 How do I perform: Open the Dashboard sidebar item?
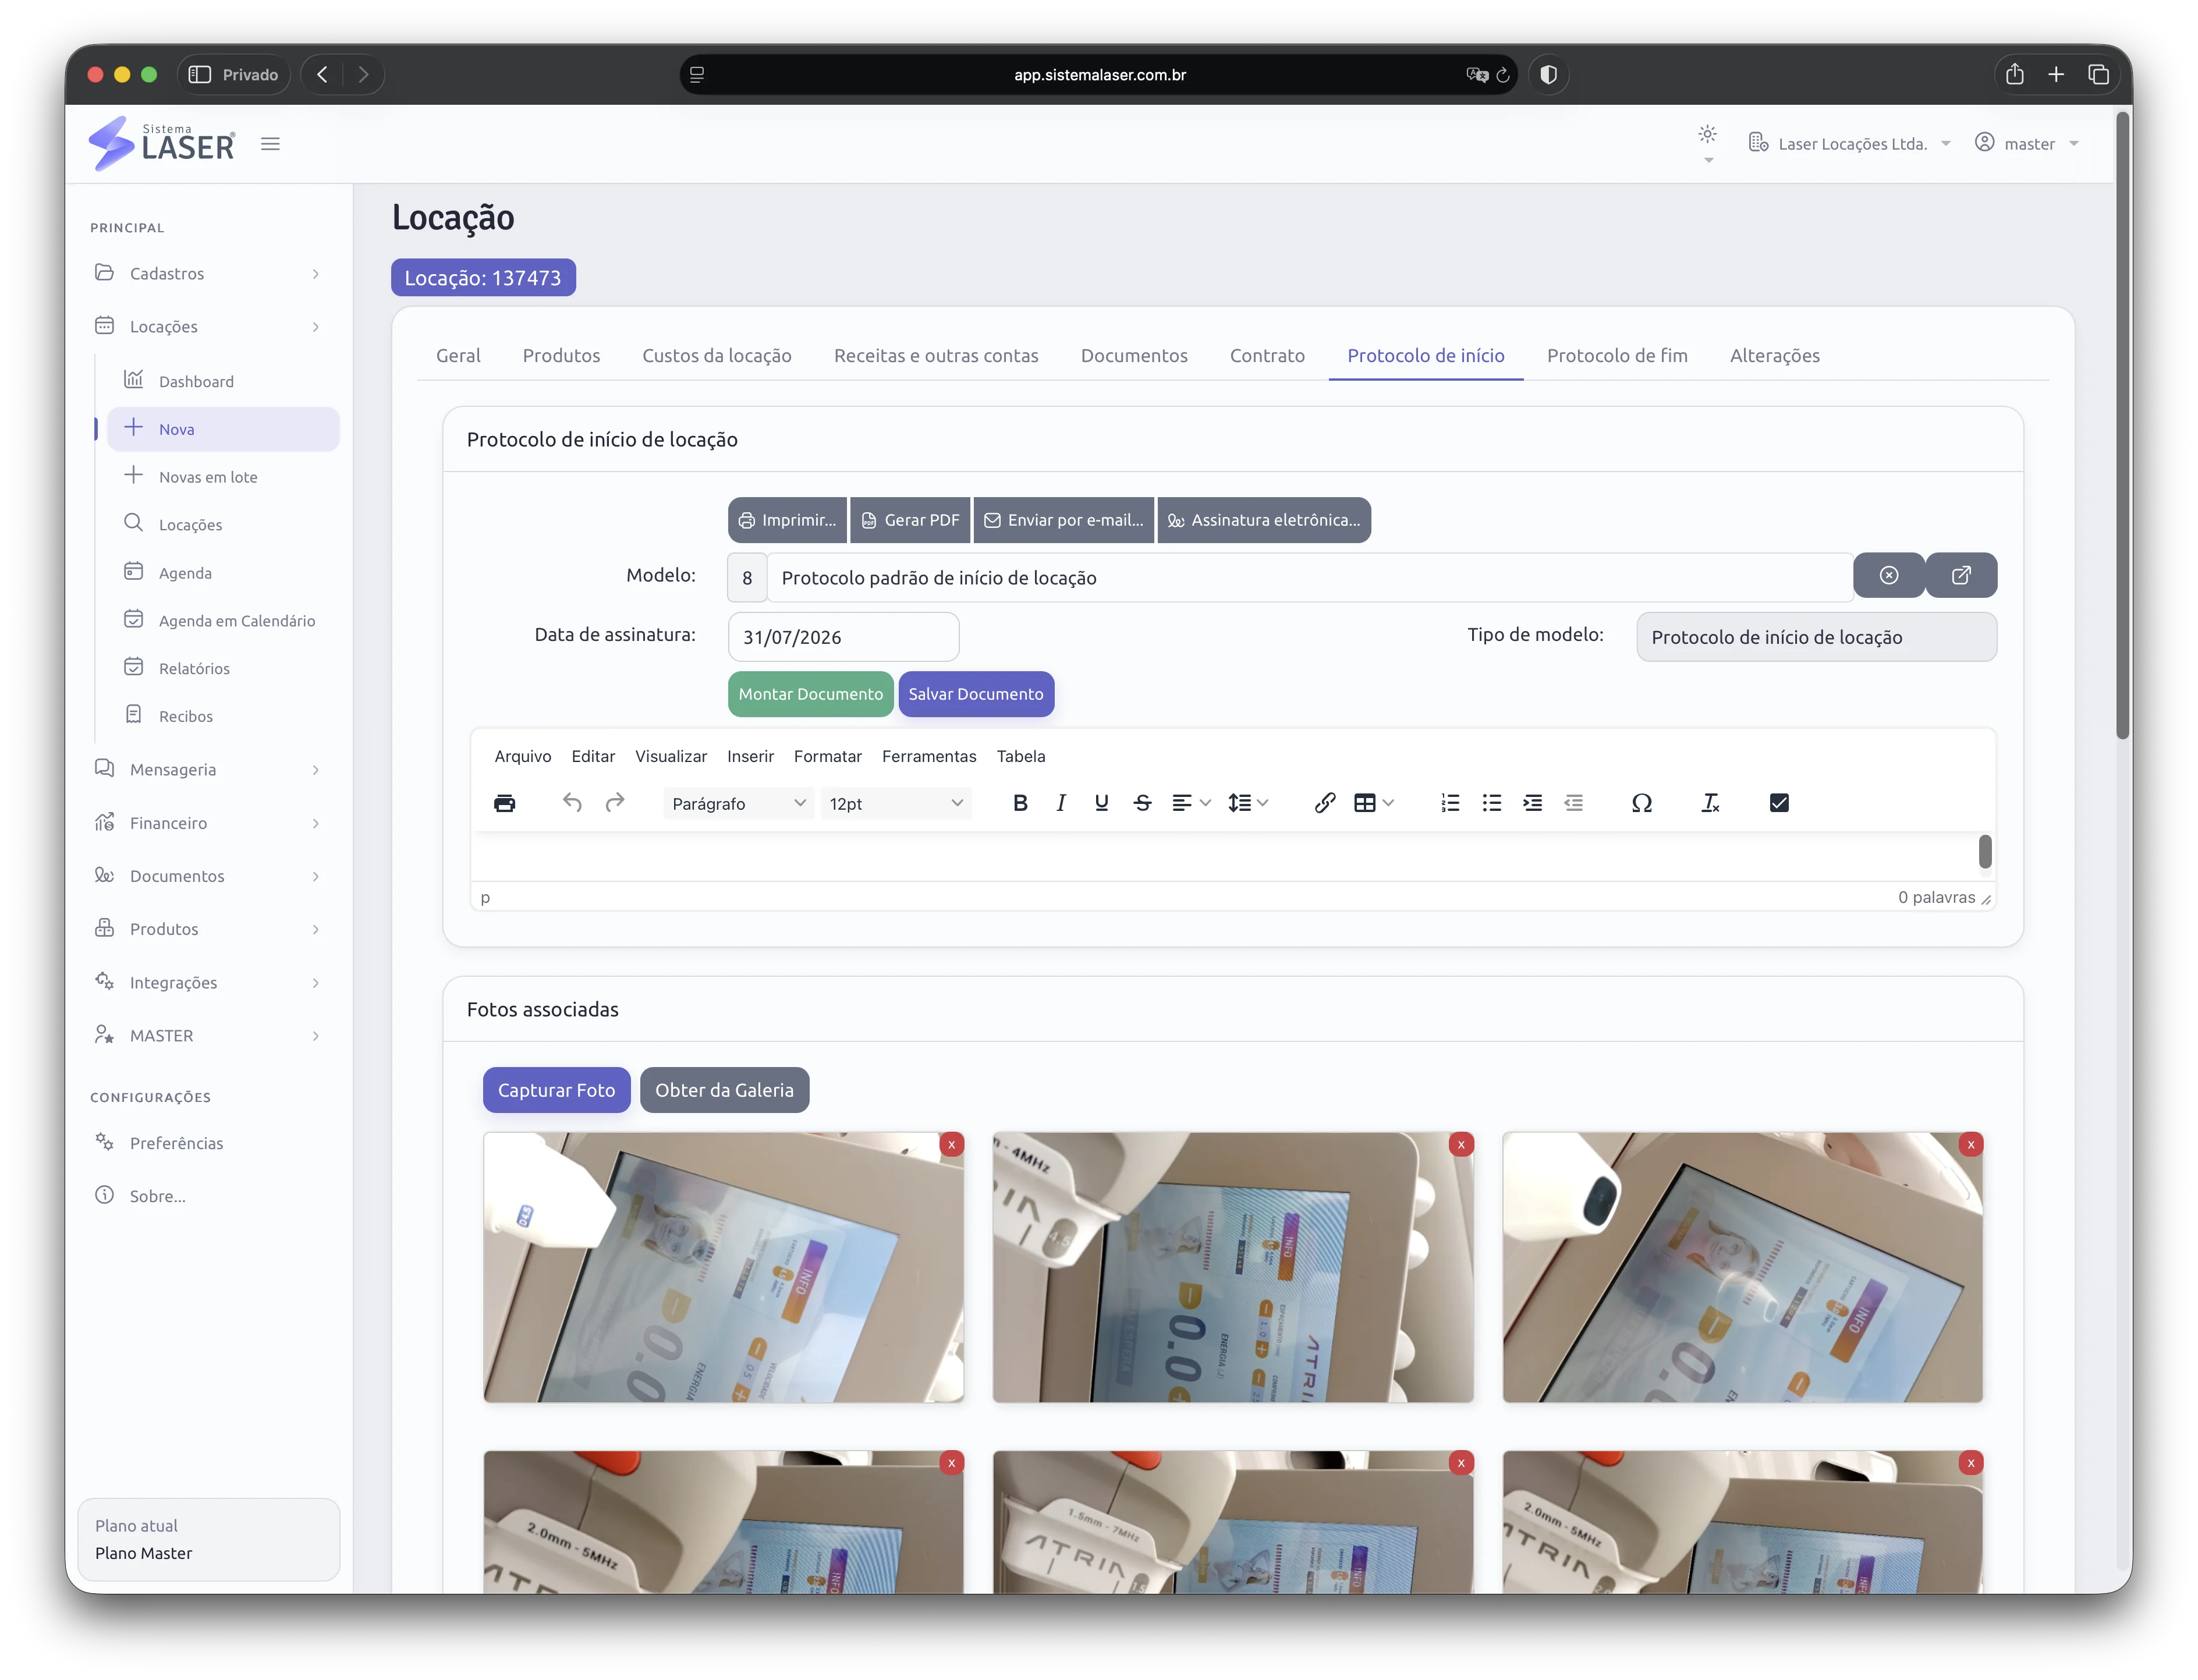pos(224,382)
